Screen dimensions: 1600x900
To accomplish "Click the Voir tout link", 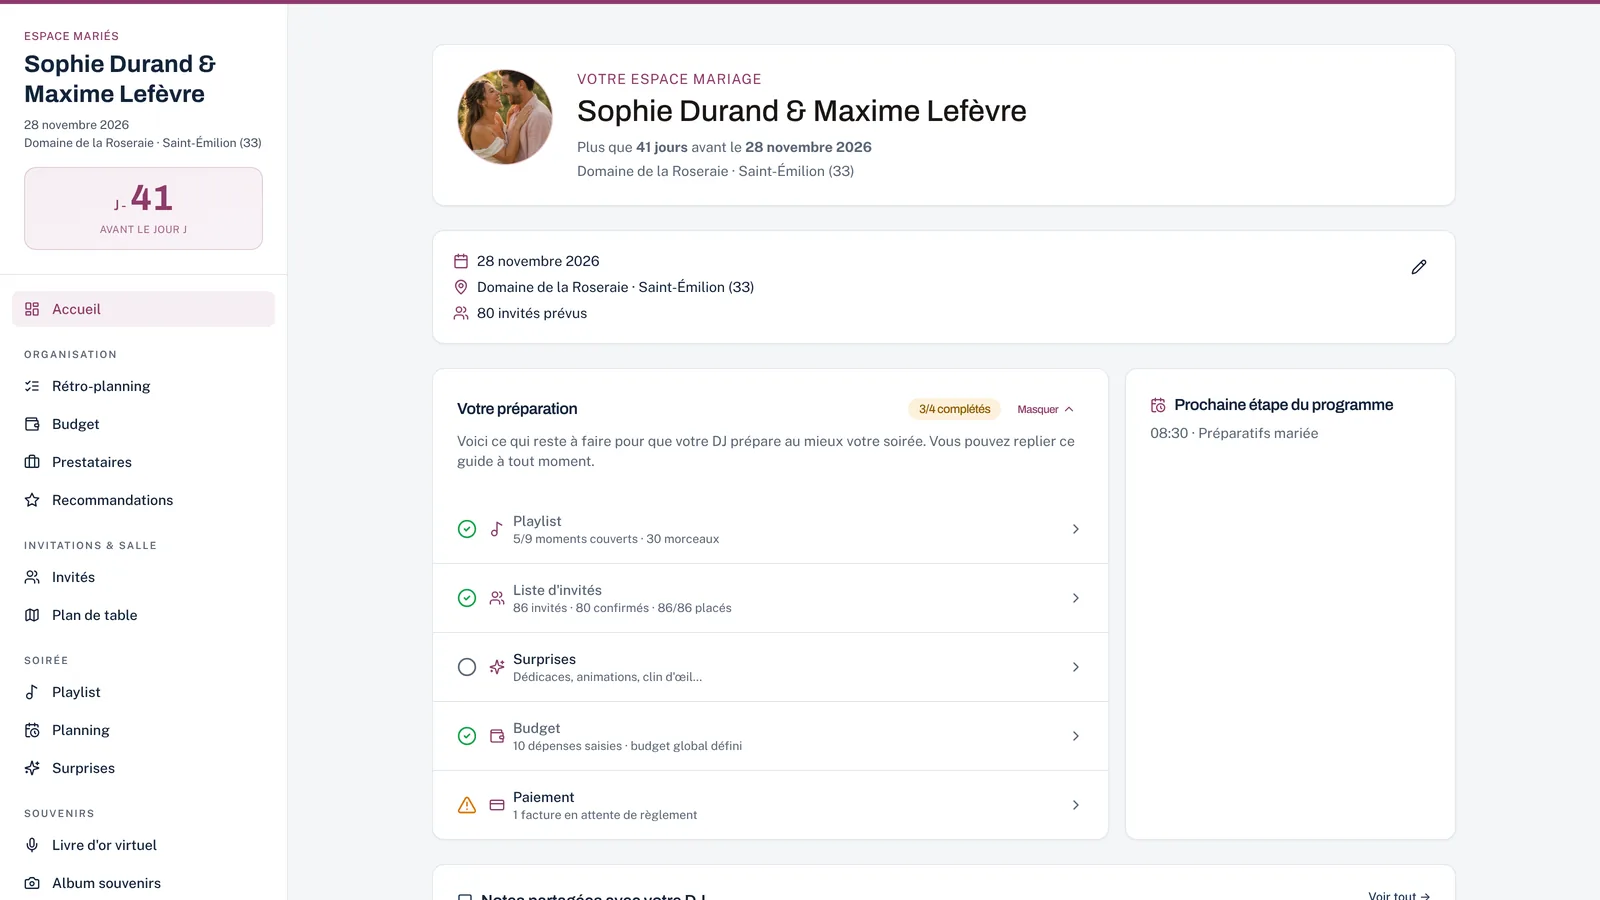I will [x=1399, y=895].
